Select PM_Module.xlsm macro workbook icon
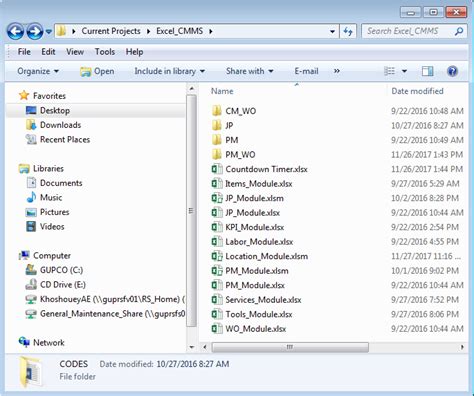 217,270
